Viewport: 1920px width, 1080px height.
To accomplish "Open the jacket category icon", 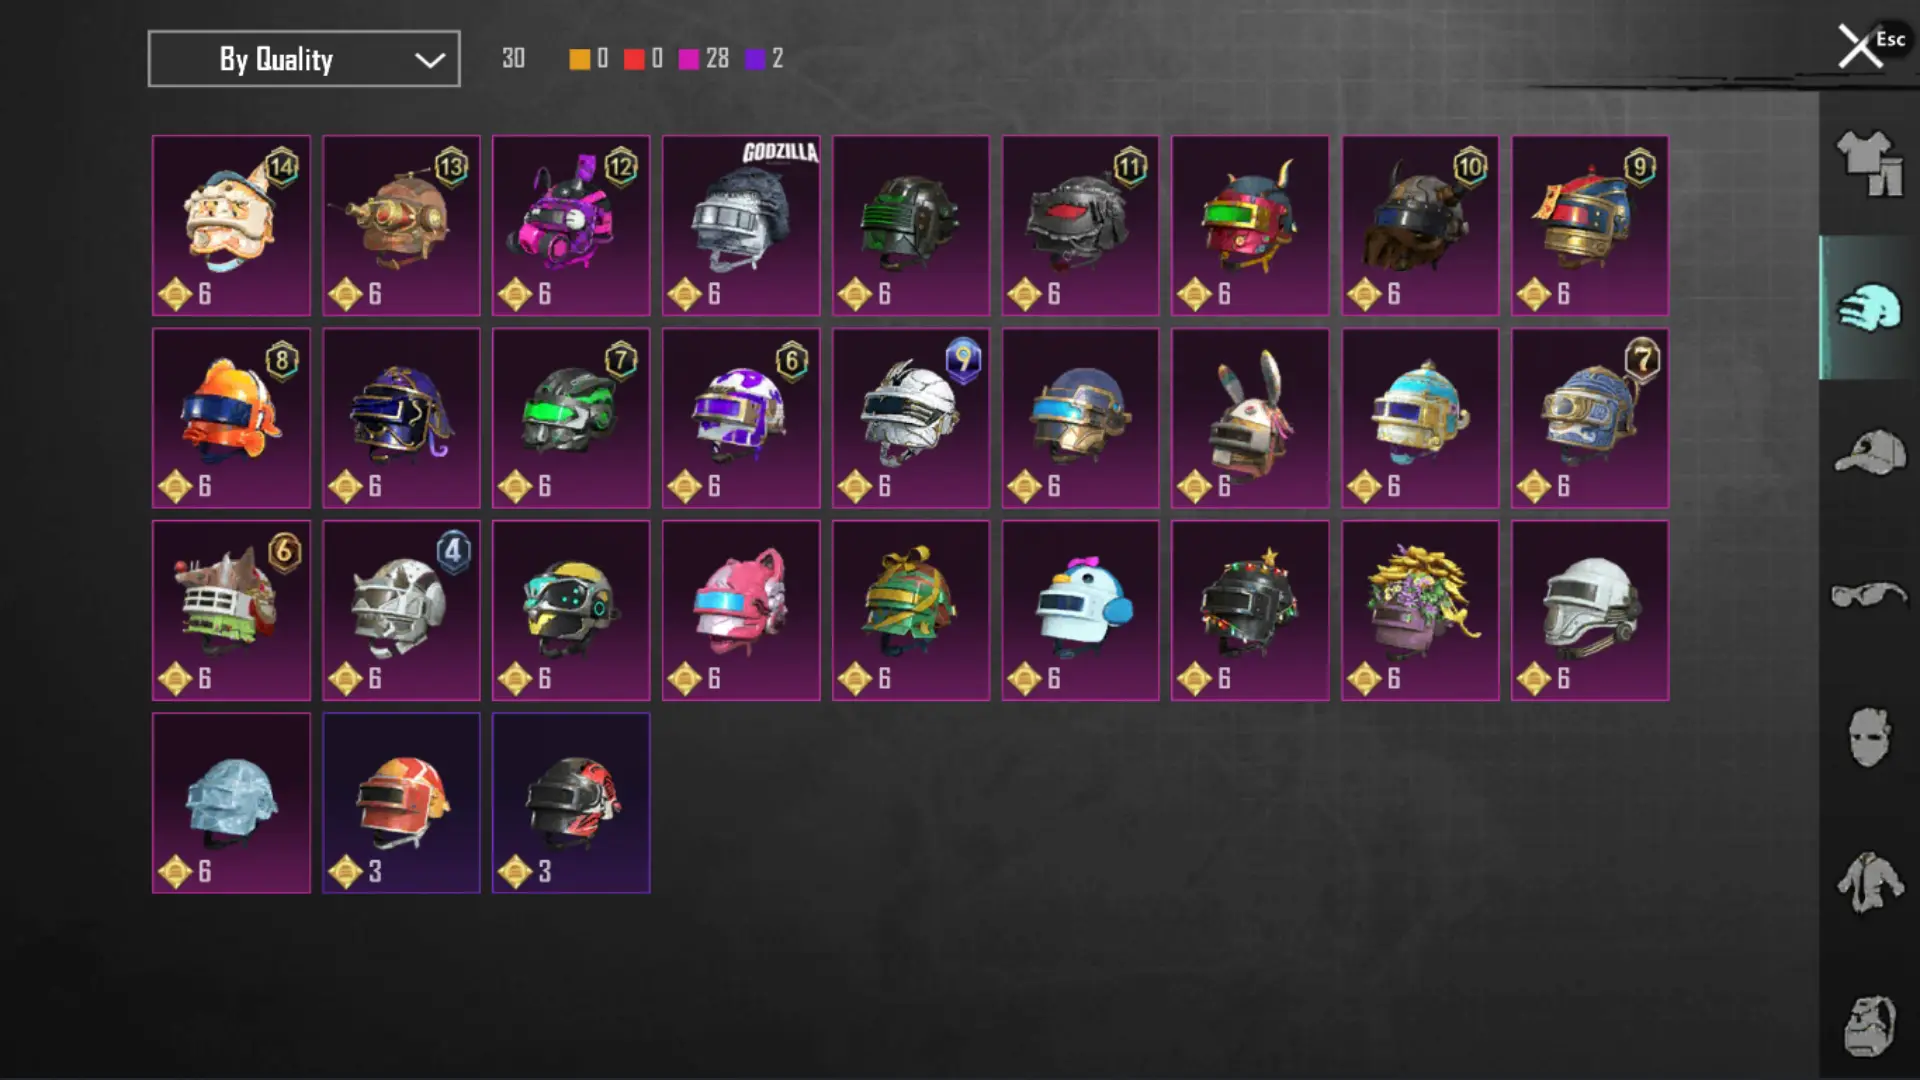I will pyautogui.click(x=1868, y=882).
